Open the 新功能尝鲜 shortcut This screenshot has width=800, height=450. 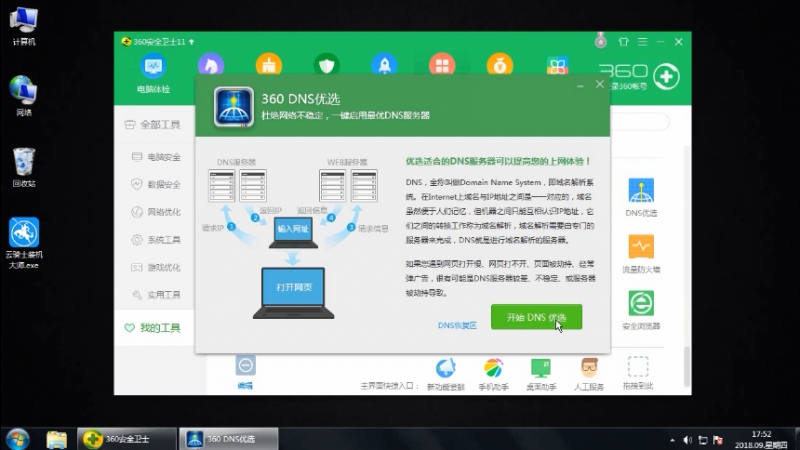[445, 374]
